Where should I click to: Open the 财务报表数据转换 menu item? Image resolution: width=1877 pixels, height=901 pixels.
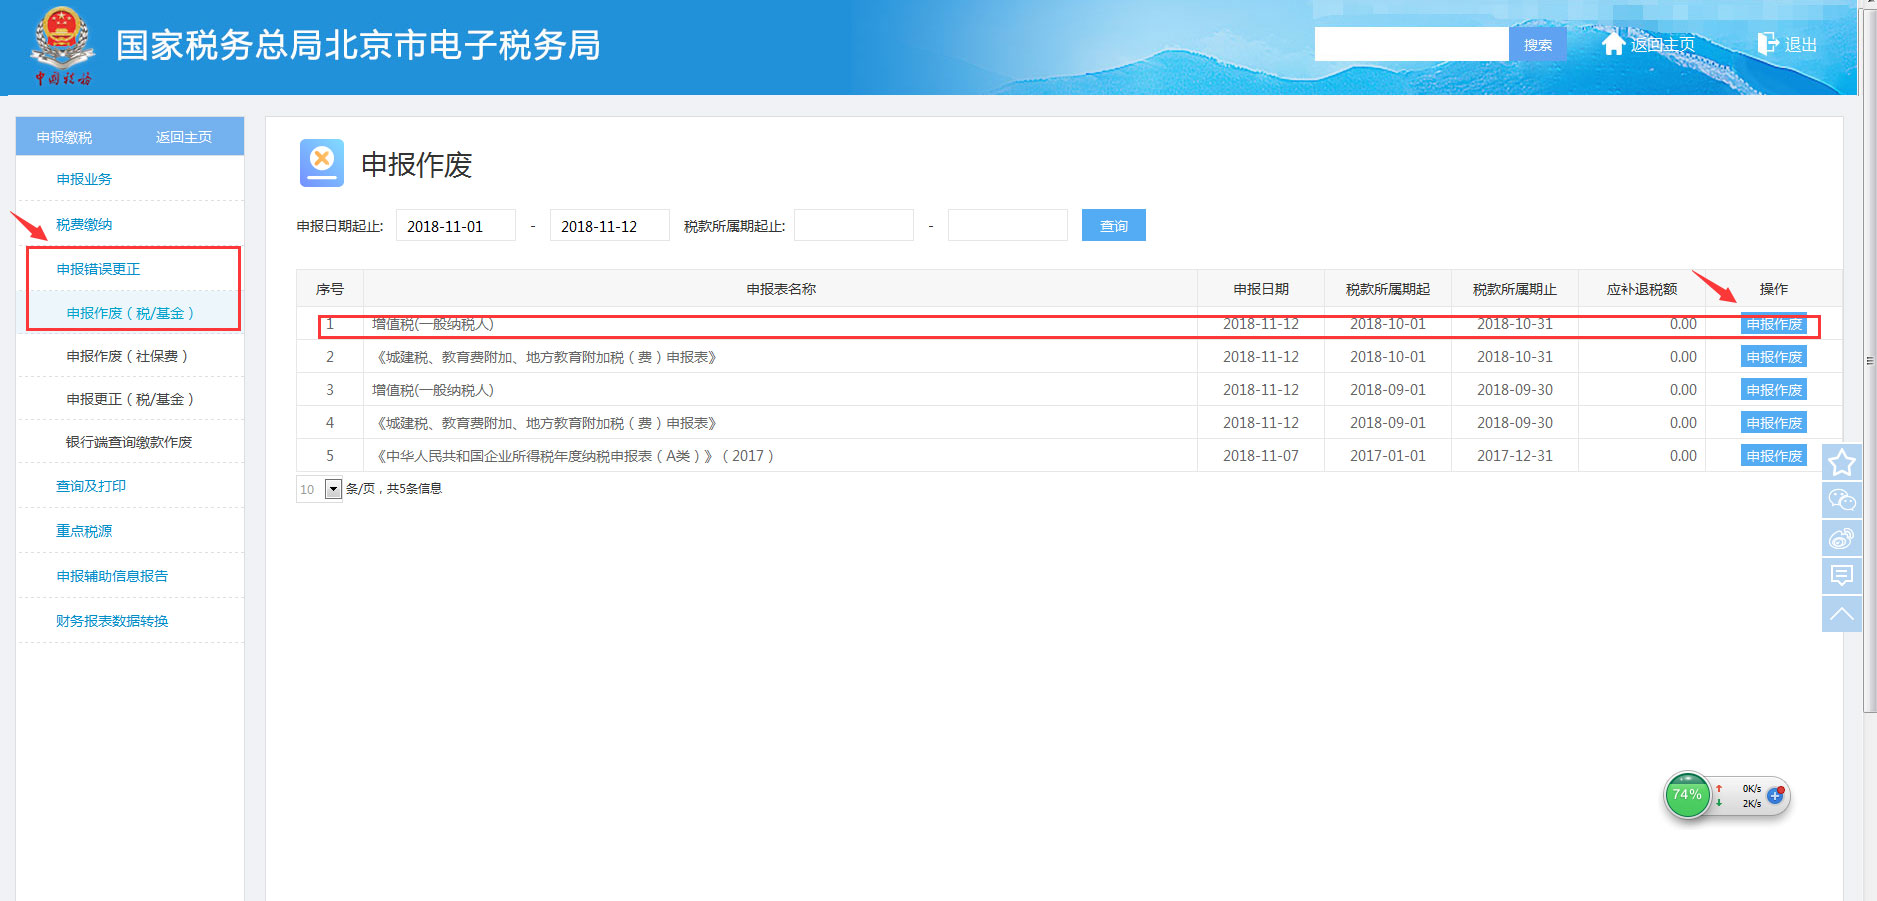[x=112, y=621]
